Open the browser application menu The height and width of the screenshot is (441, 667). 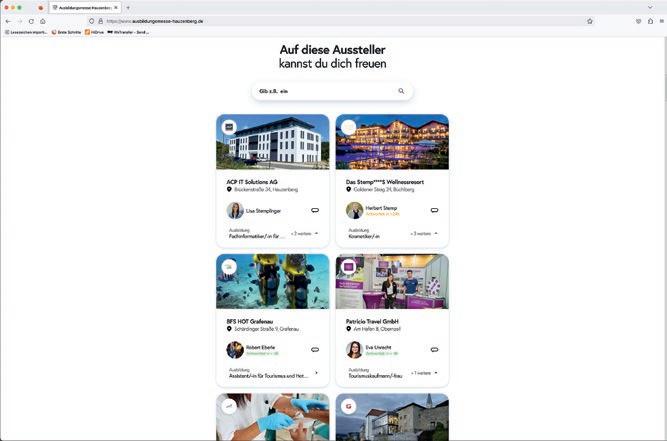click(x=662, y=21)
